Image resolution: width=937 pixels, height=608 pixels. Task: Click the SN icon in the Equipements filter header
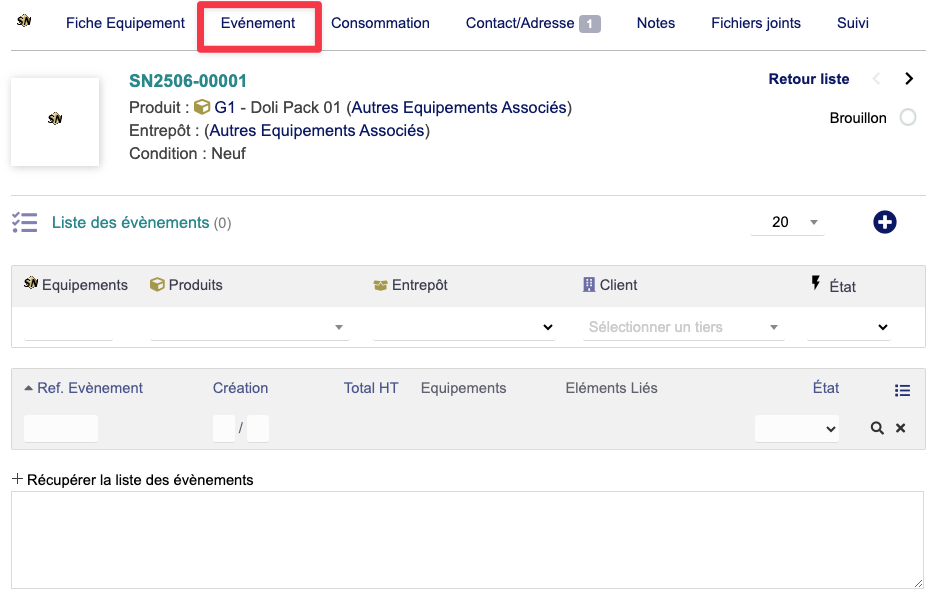(31, 283)
